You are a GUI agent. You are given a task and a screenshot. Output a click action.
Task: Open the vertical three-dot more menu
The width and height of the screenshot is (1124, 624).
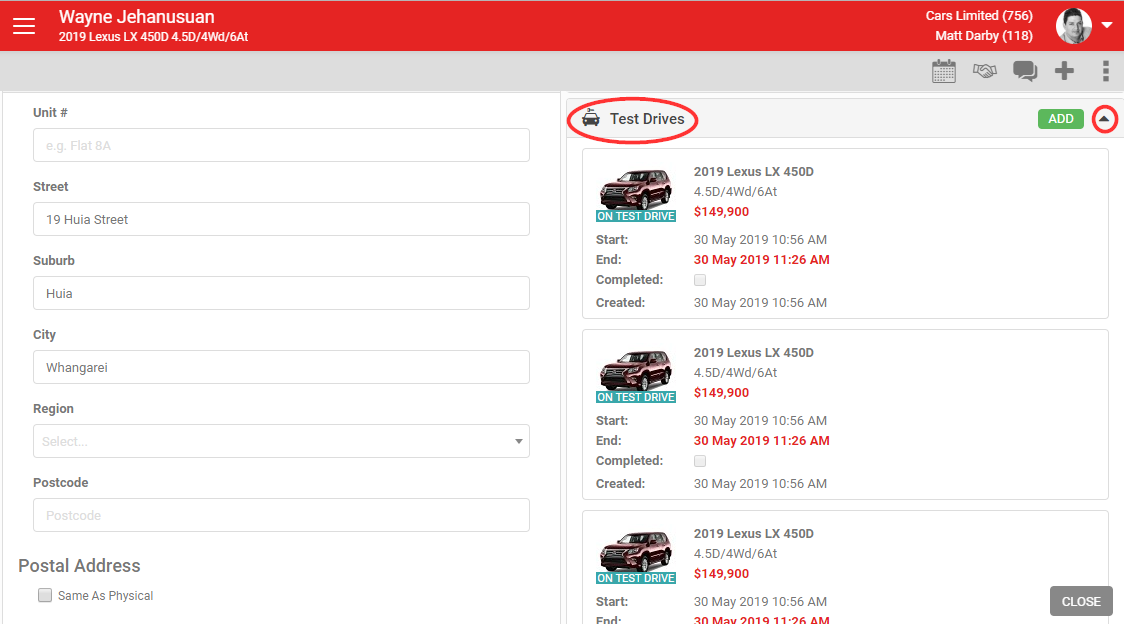click(x=1105, y=71)
